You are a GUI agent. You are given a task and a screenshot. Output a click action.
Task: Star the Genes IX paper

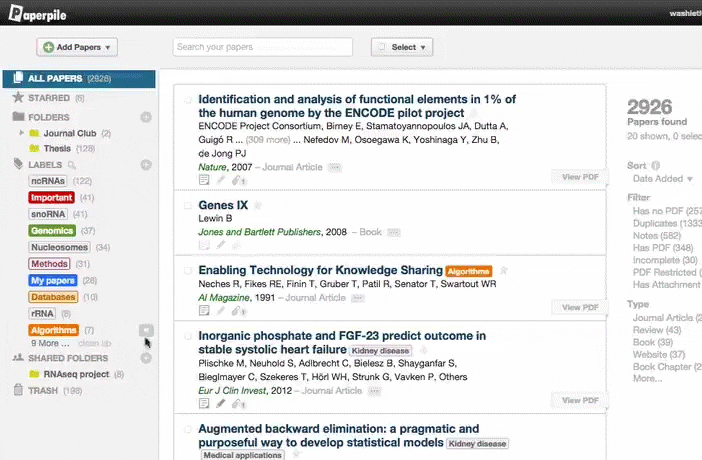pos(257,205)
